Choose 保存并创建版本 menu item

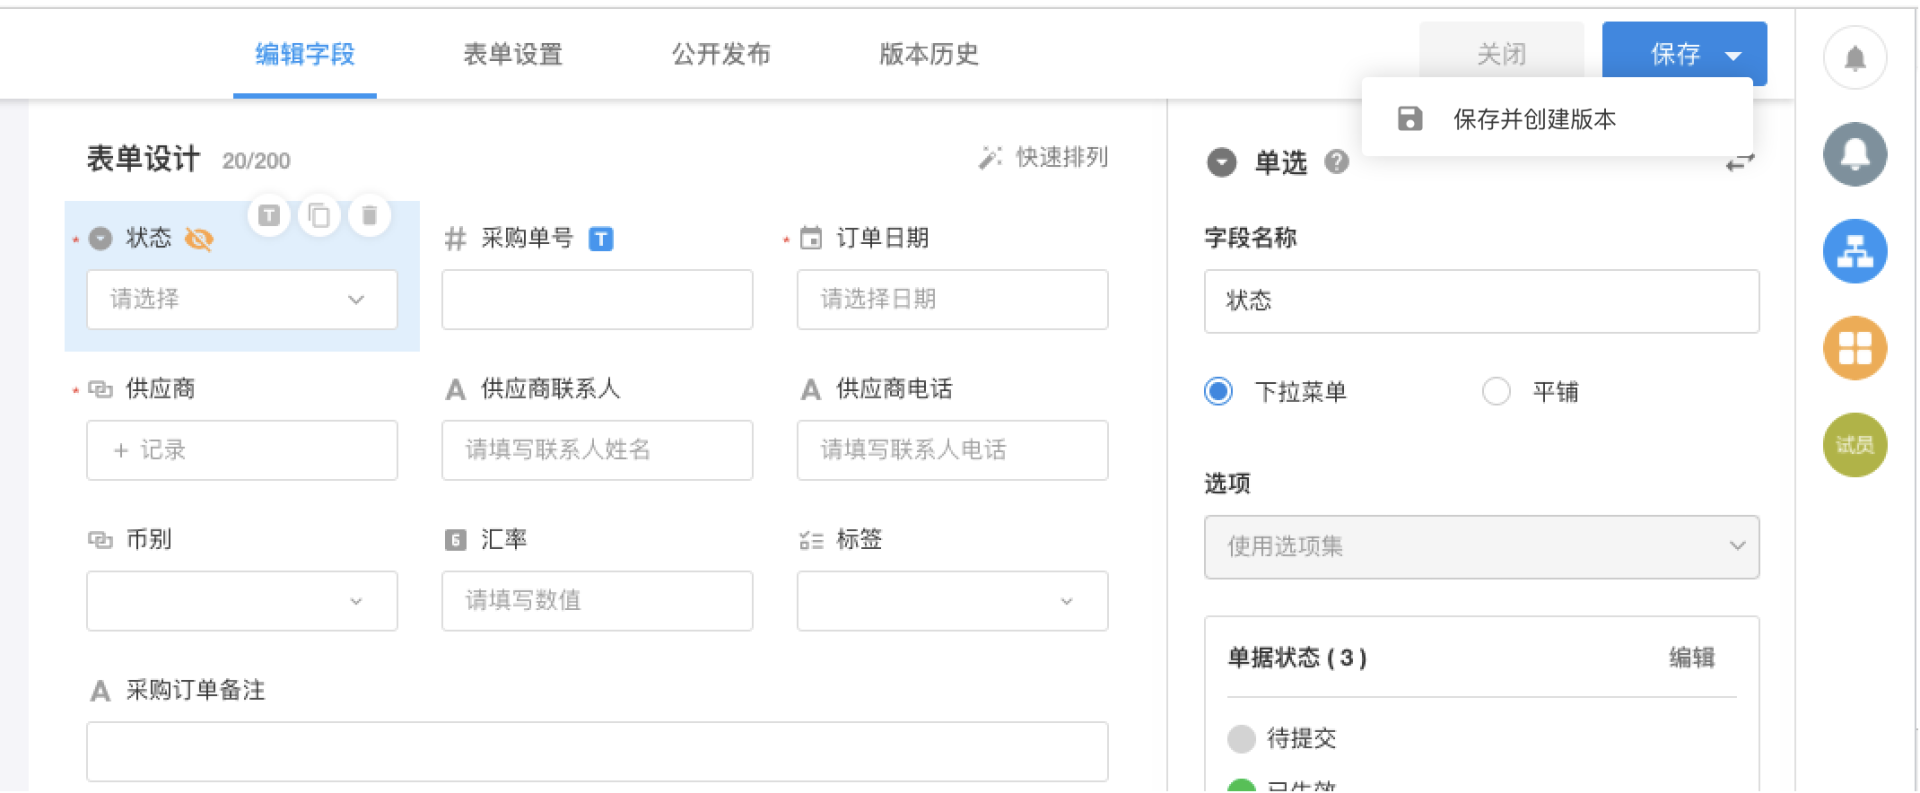pyautogui.click(x=1533, y=120)
